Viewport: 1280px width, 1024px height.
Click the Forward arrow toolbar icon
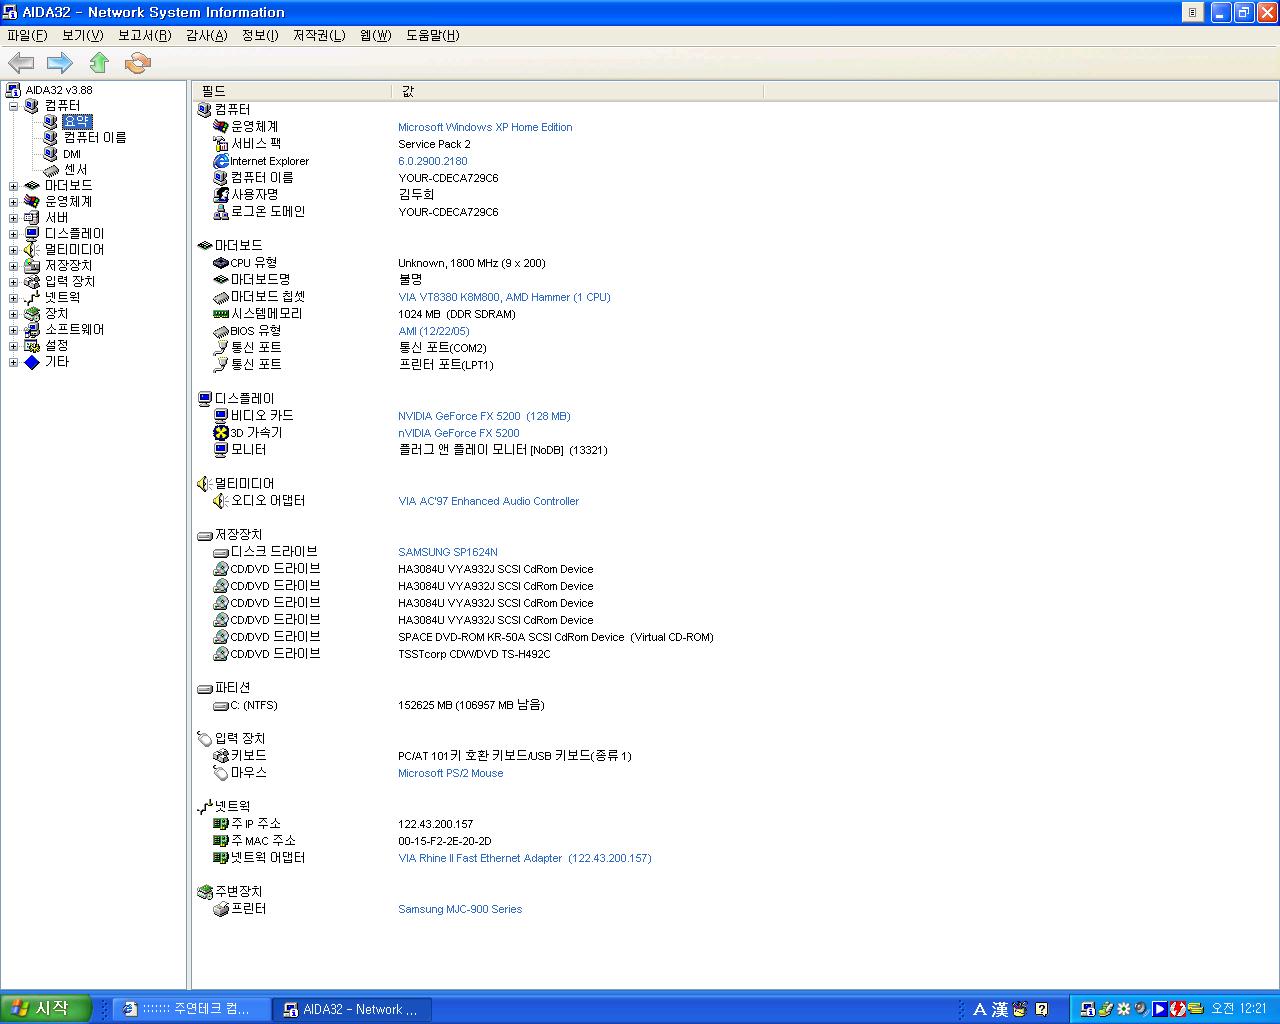60,63
